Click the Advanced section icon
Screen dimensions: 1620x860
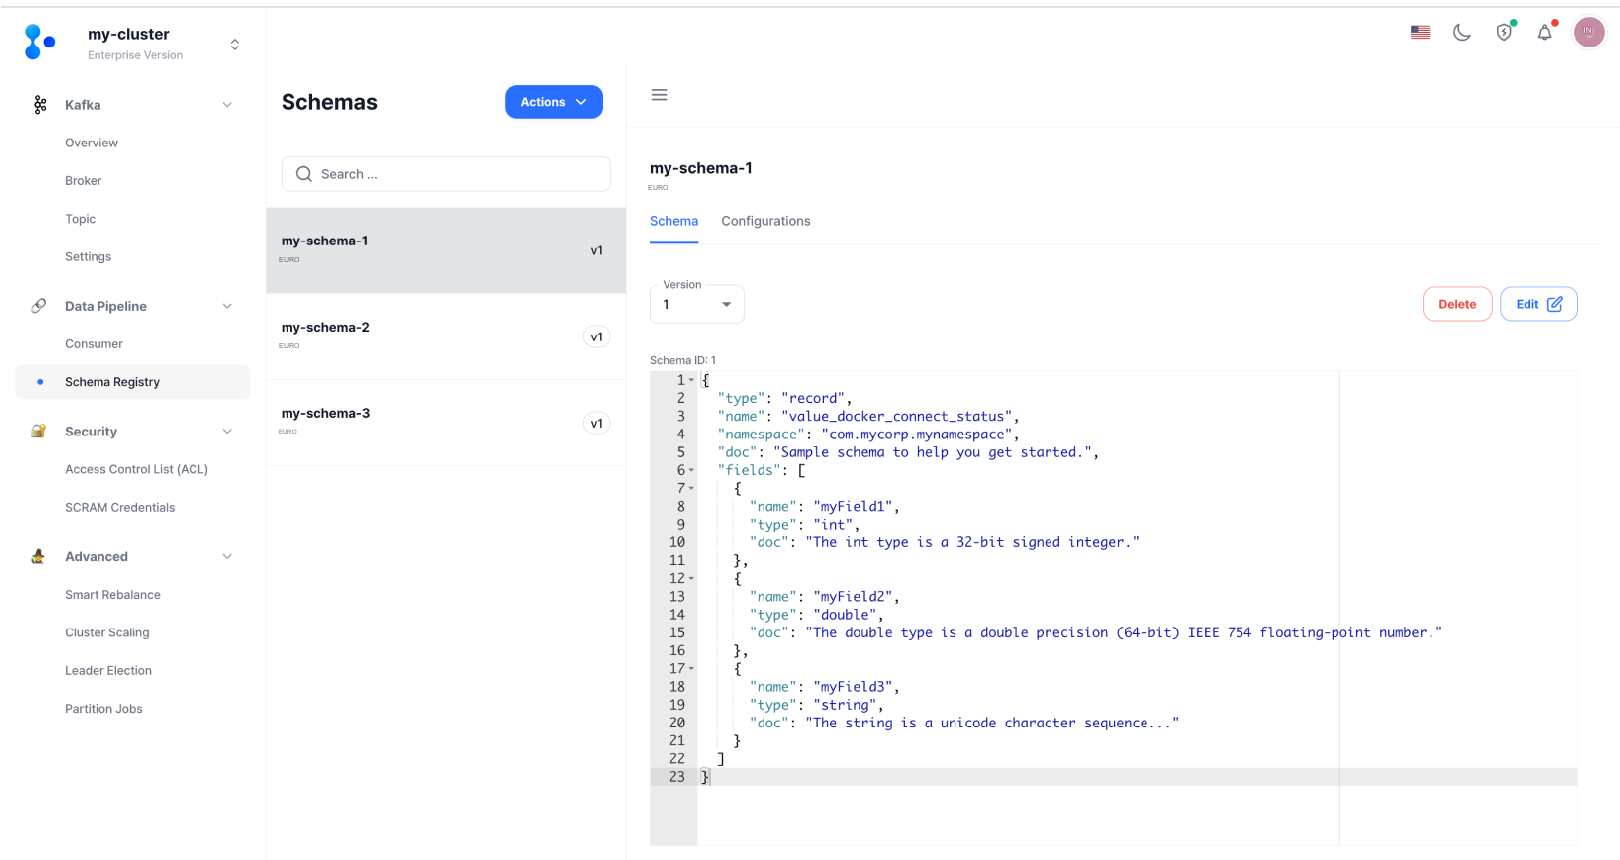pos(39,557)
